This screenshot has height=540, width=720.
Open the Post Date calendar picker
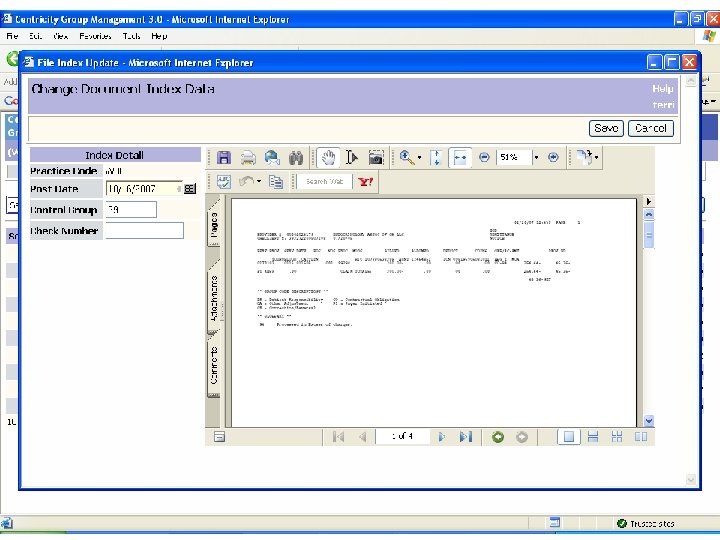190,189
